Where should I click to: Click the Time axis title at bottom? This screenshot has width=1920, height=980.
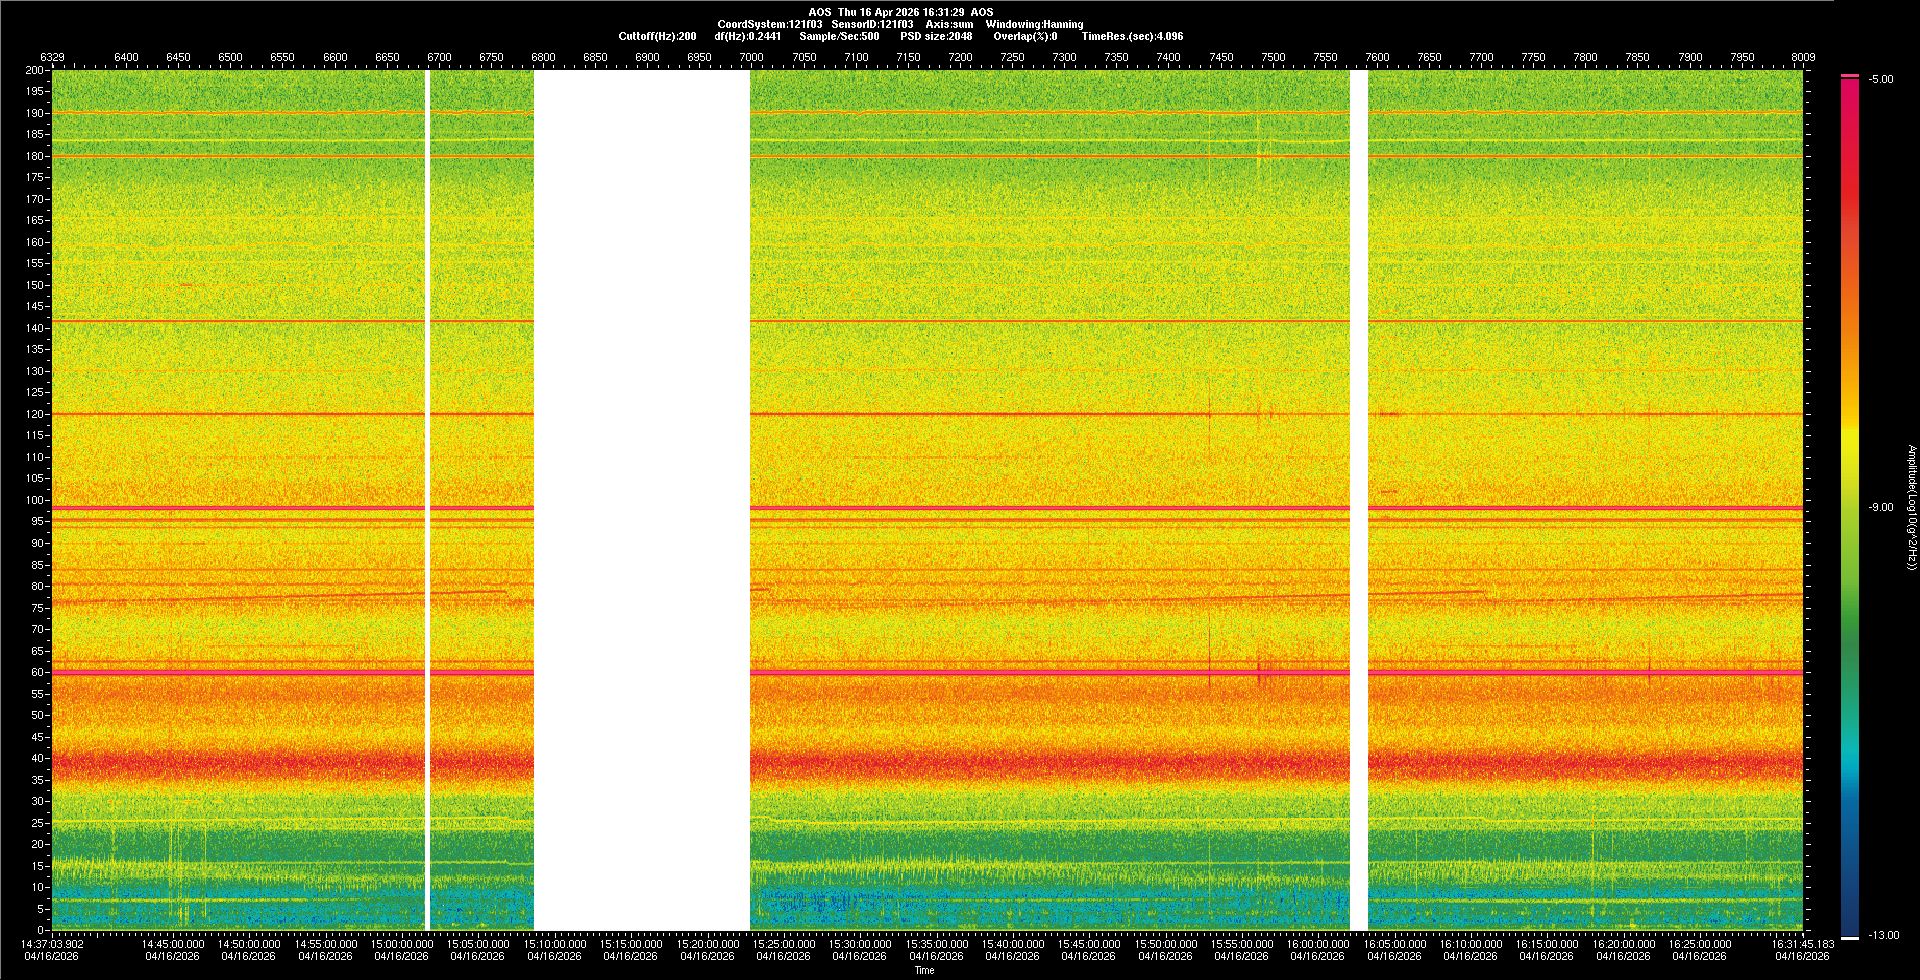pos(924,970)
